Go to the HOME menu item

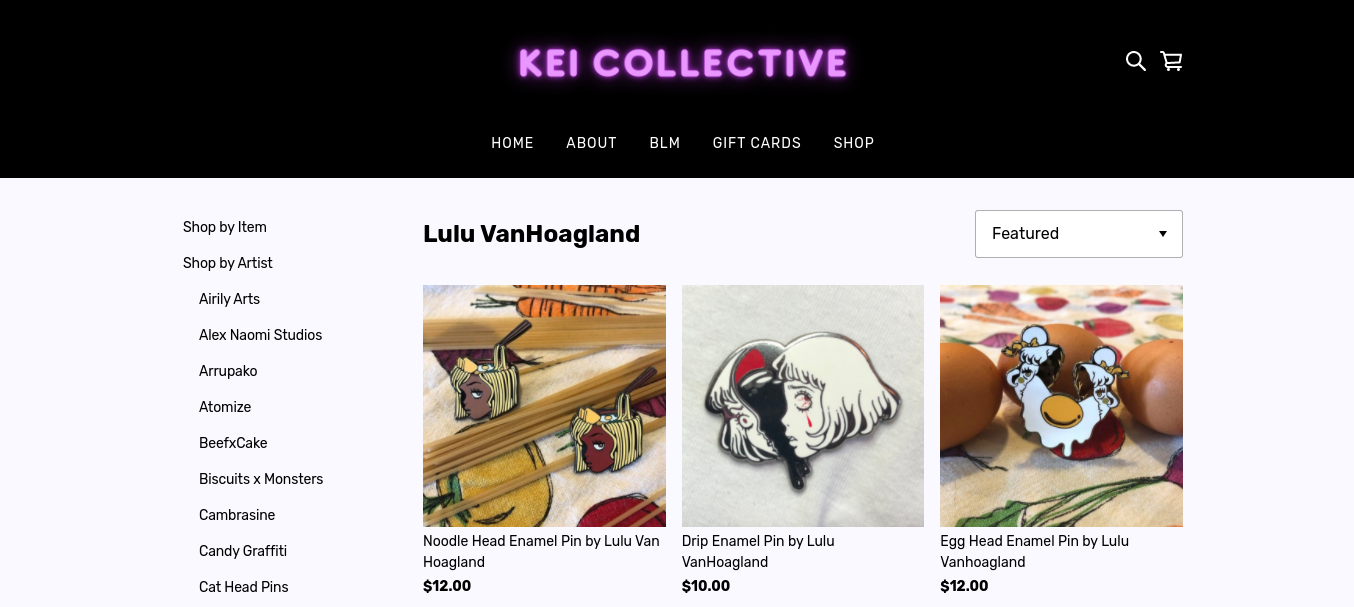point(512,143)
